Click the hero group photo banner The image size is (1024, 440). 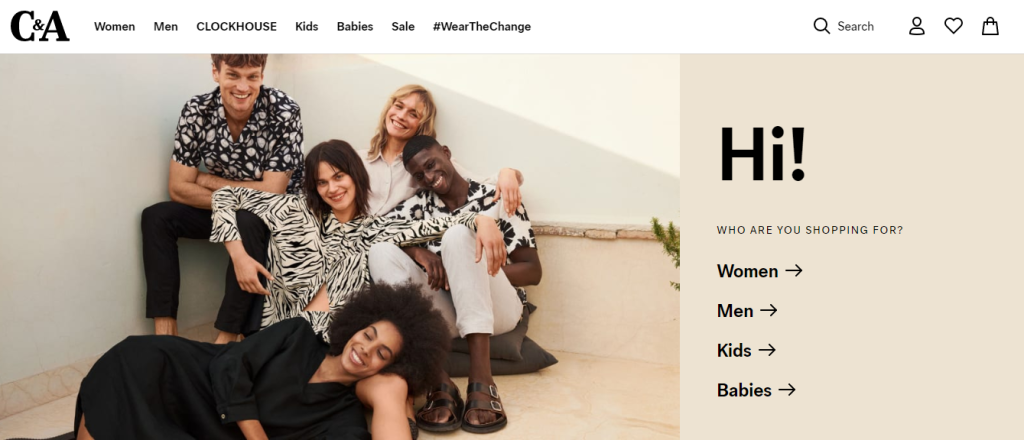340,247
